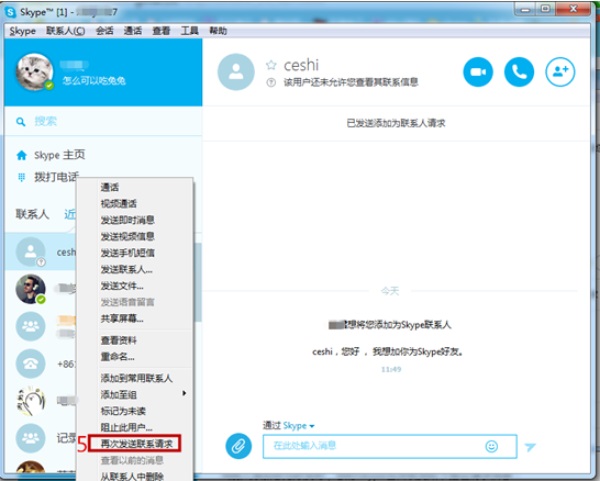Click ceshi's large avatar in chat header
The image size is (600, 481).
236,72
